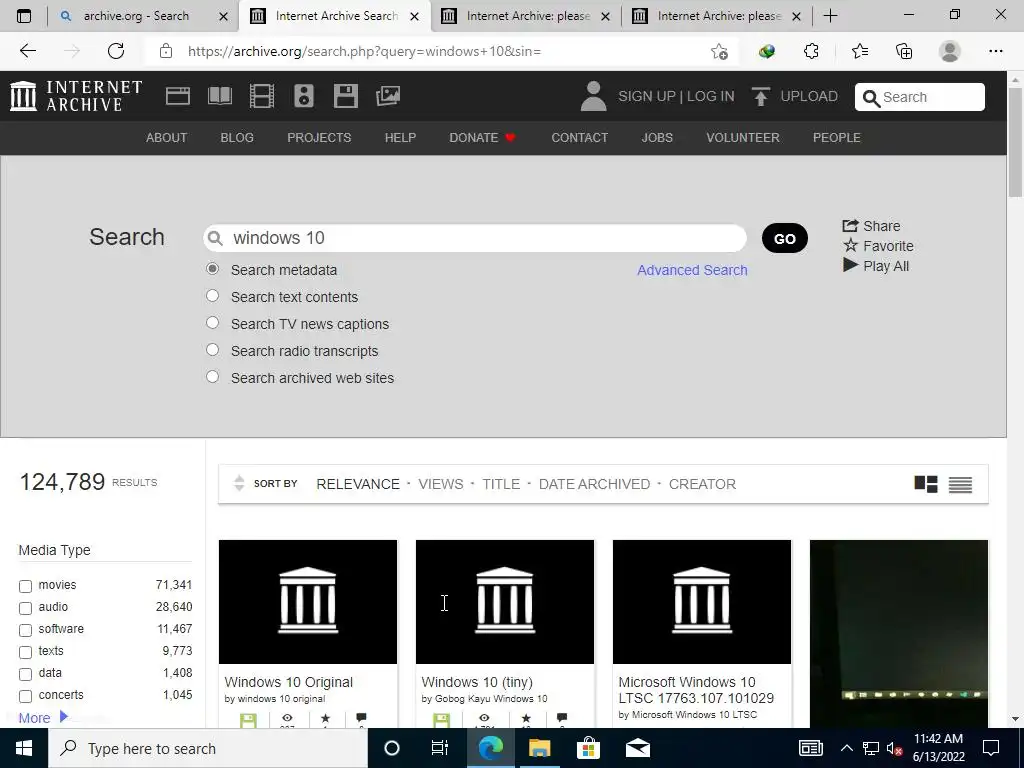Click SIGN UP link in header
Screen dimensions: 1024x768
647,97
